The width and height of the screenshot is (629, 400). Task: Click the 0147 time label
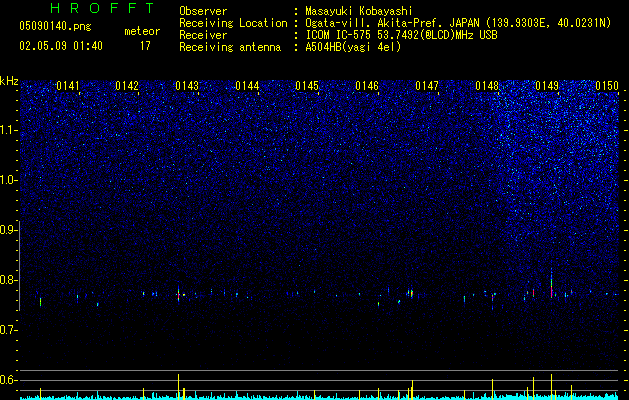(x=427, y=86)
